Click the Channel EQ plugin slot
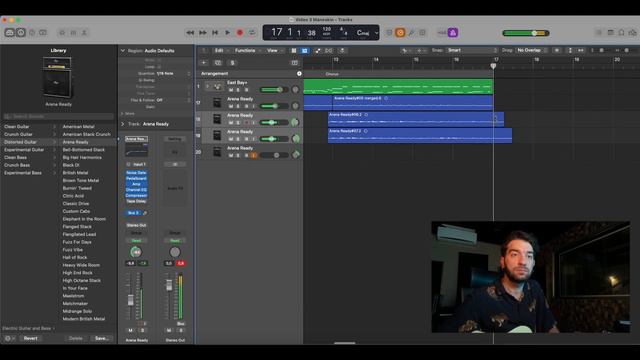Screen dimensions: 640x360 (x=136, y=190)
